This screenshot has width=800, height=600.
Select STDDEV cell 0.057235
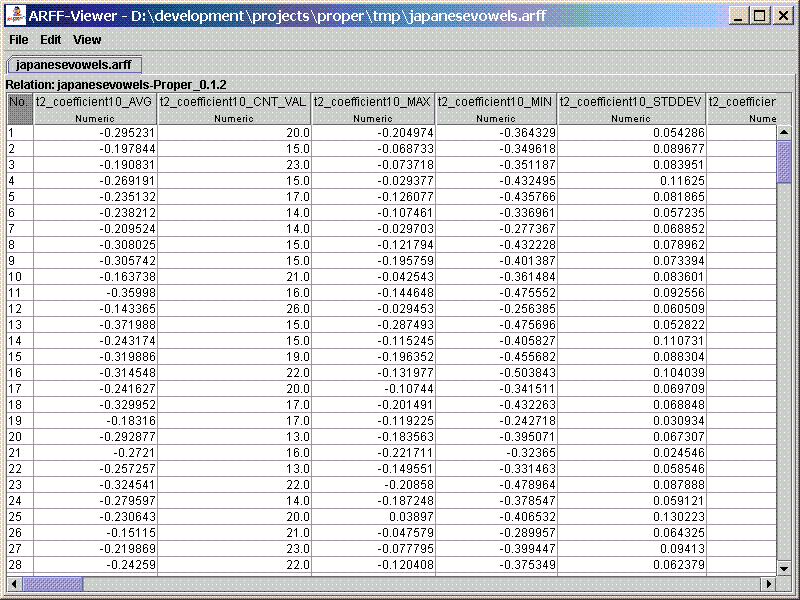pyautogui.click(x=632, y=213)
